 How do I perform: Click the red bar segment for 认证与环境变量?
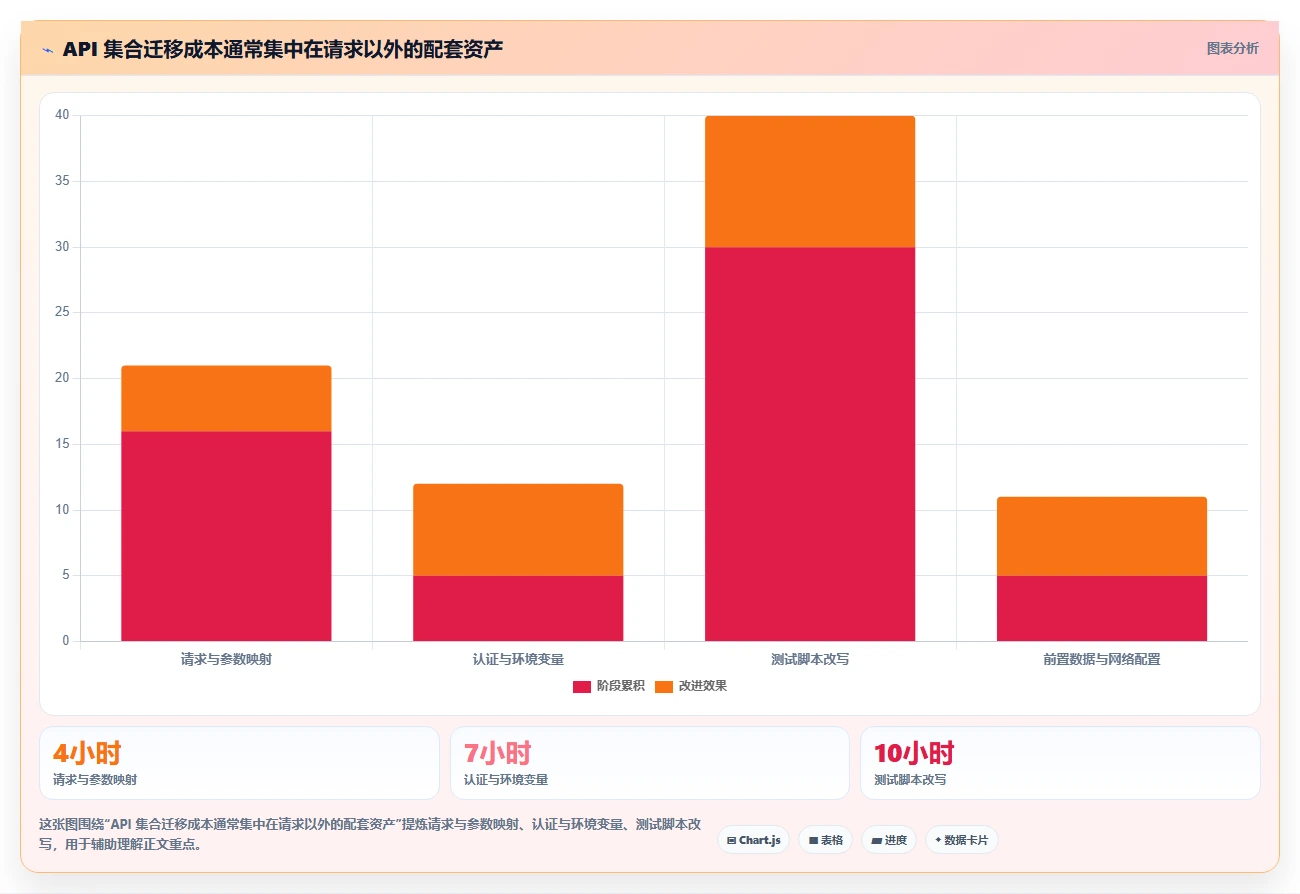(518, 608)
